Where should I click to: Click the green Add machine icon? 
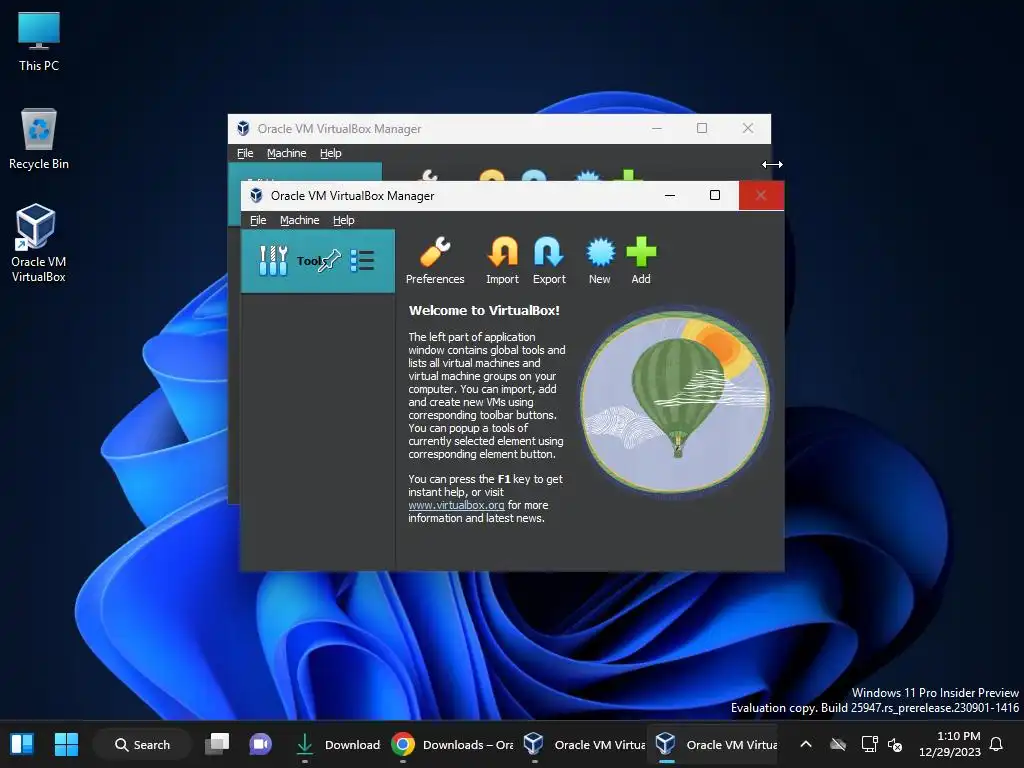click(641, 261)
